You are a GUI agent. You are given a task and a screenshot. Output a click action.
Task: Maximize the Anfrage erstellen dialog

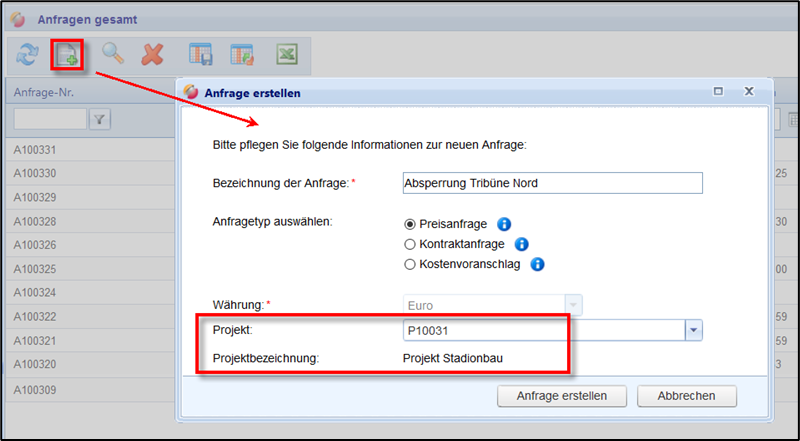tap(718, 91)
